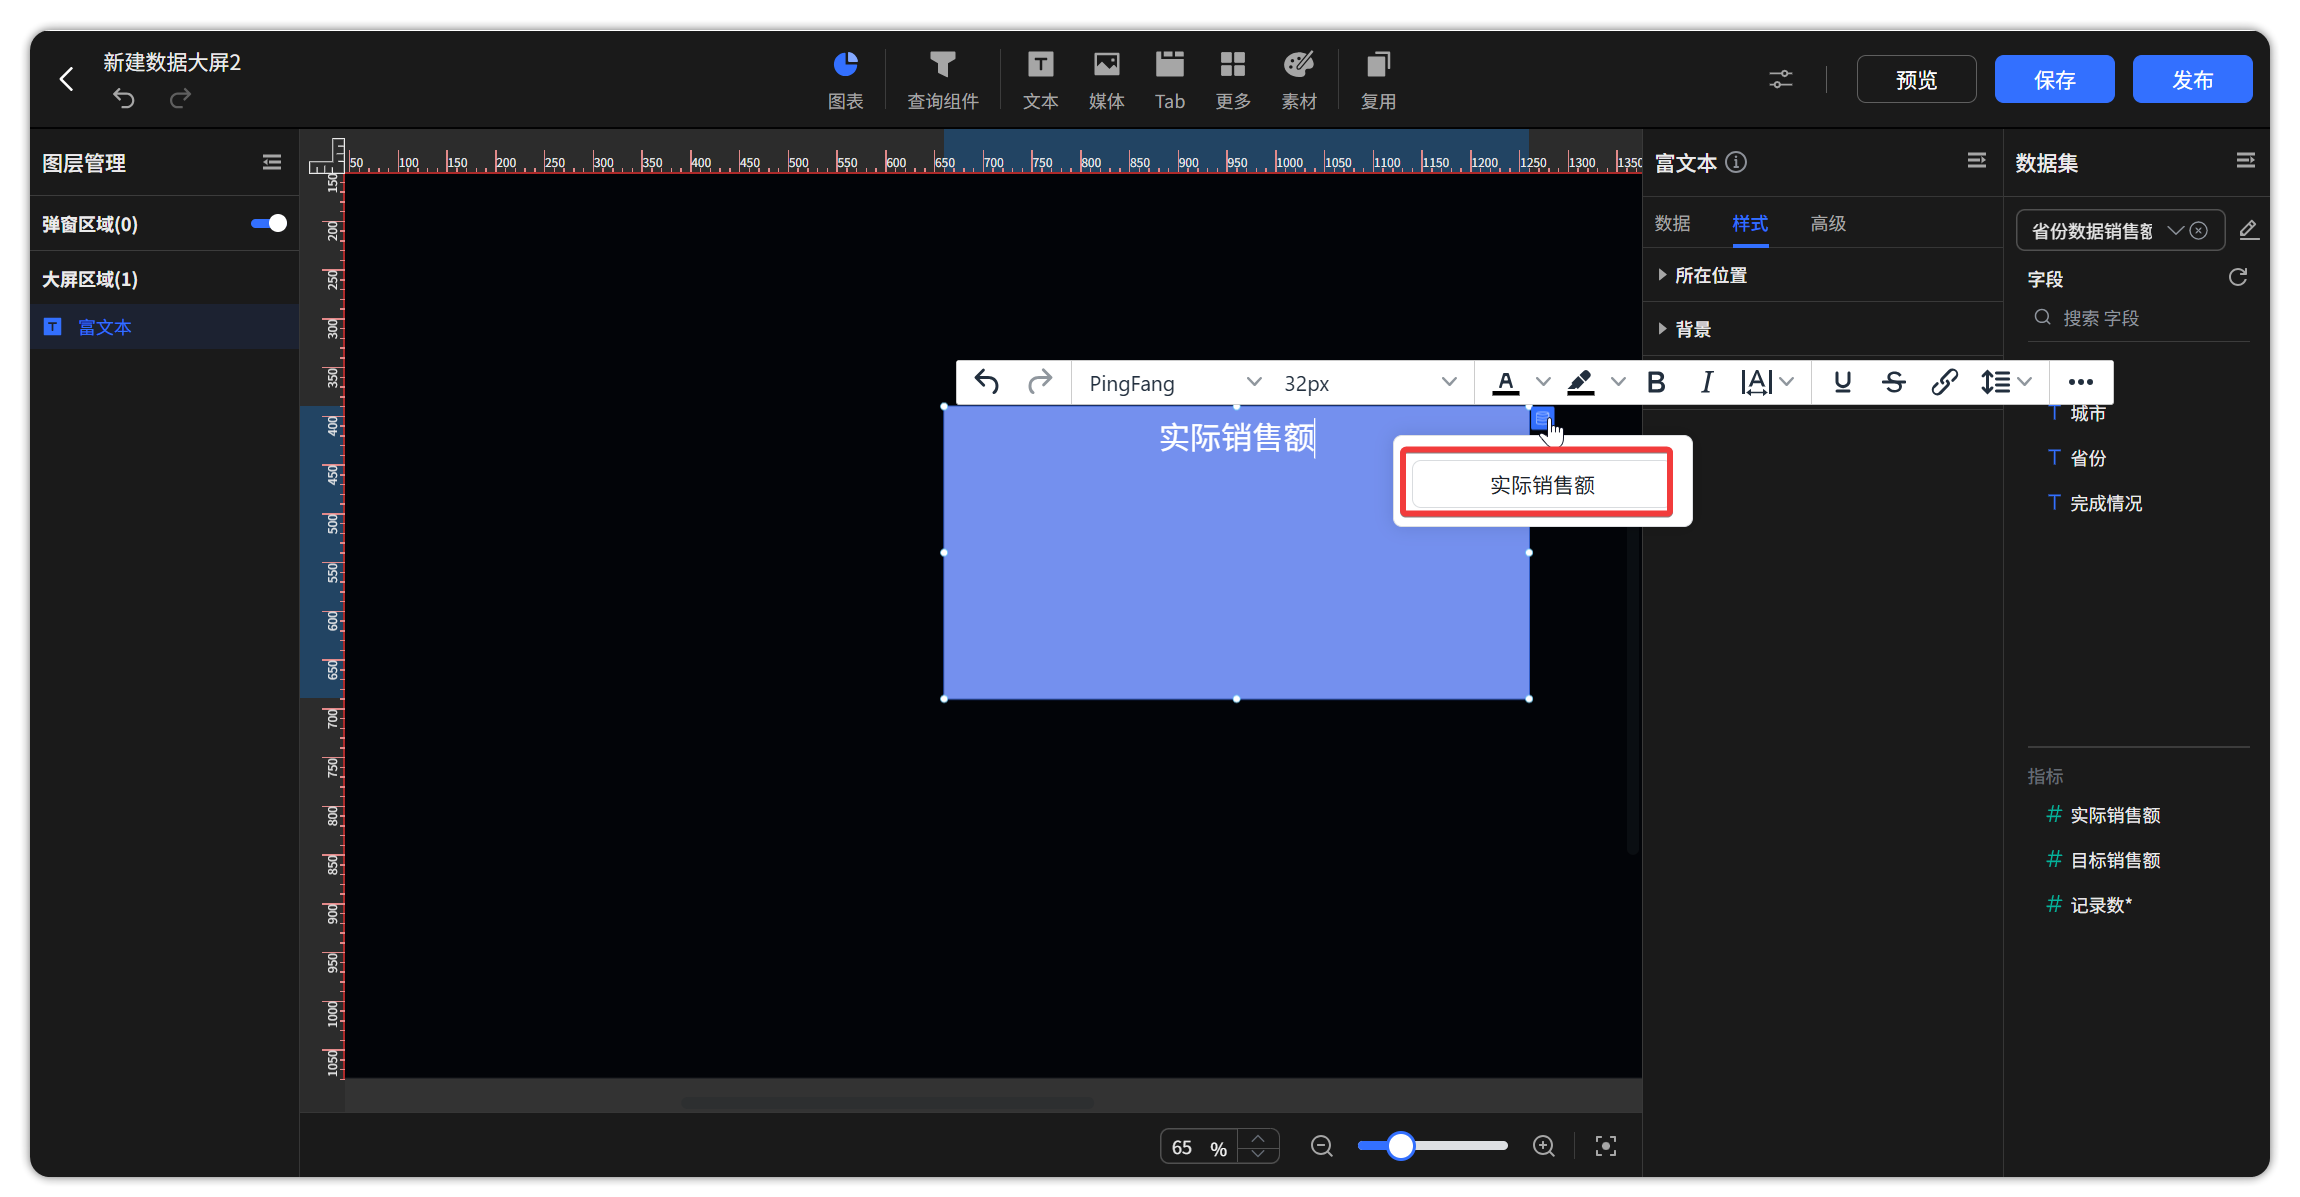The image size is (2300, 1197).
Task: Edit the dataset with pencil icon
Action: pos(2248,230)
